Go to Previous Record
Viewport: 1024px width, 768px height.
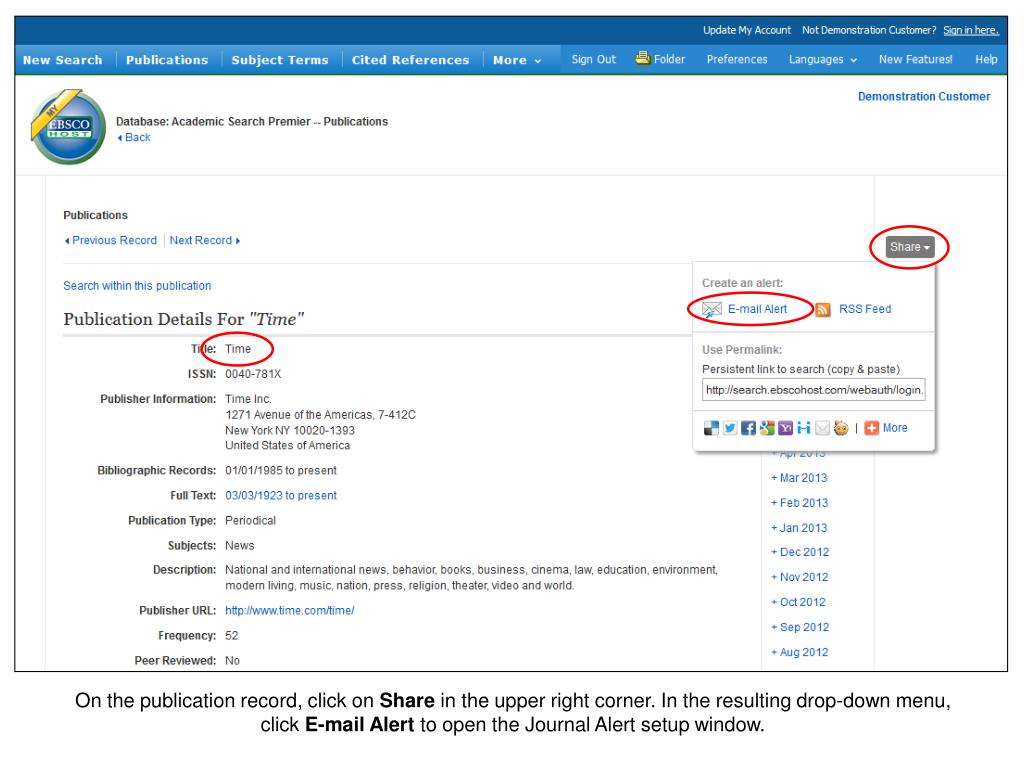(114, 240)
